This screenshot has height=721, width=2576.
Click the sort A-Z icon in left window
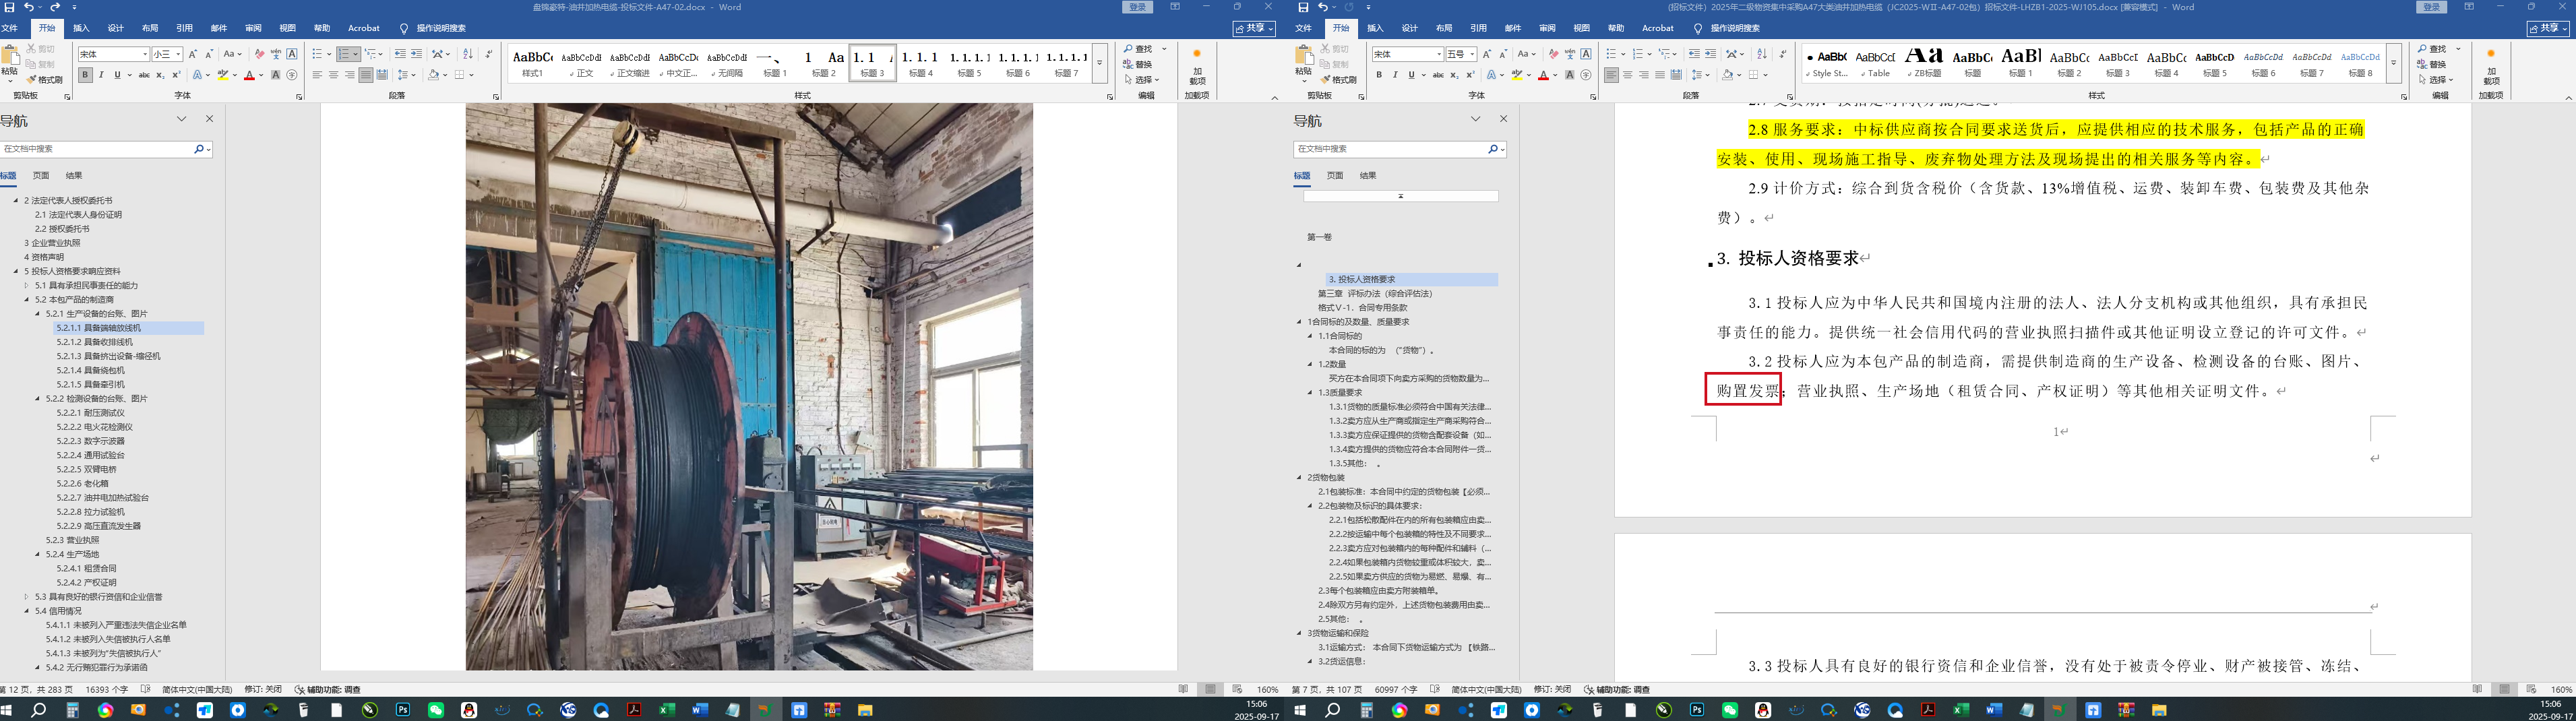(467, 54)
